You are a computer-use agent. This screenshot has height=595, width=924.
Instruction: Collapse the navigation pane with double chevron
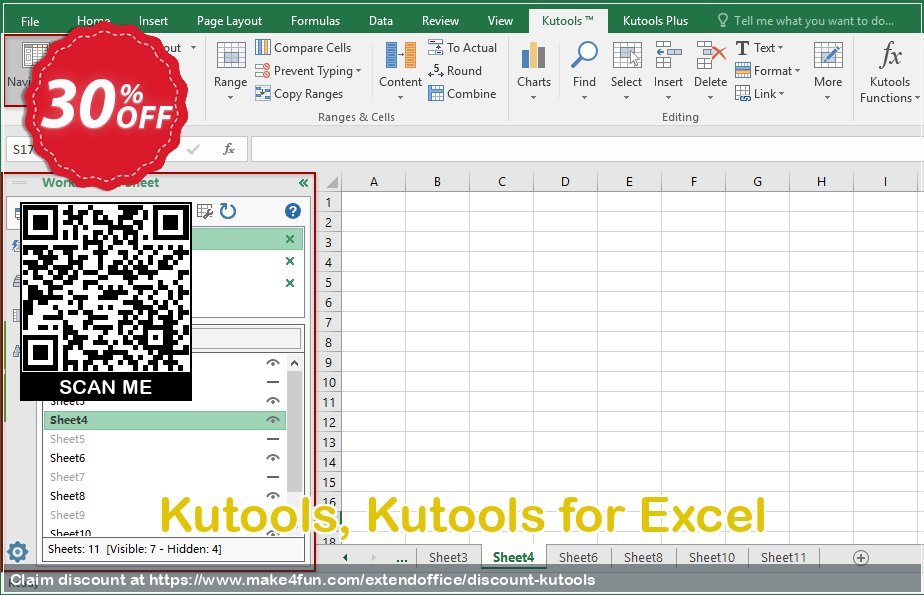tap(303, 183)
